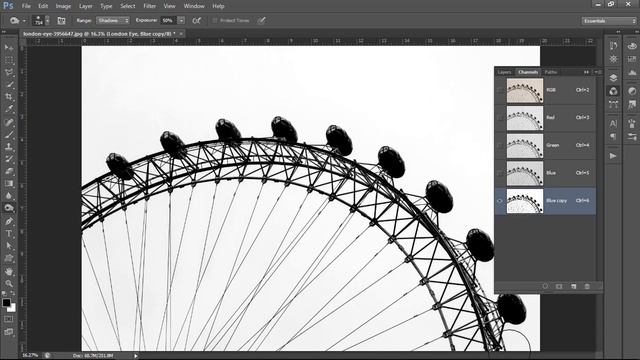Toggle the Protect Tones checkbox
The width and height of the screenshot is (640, 360).
tap(215, 20)
